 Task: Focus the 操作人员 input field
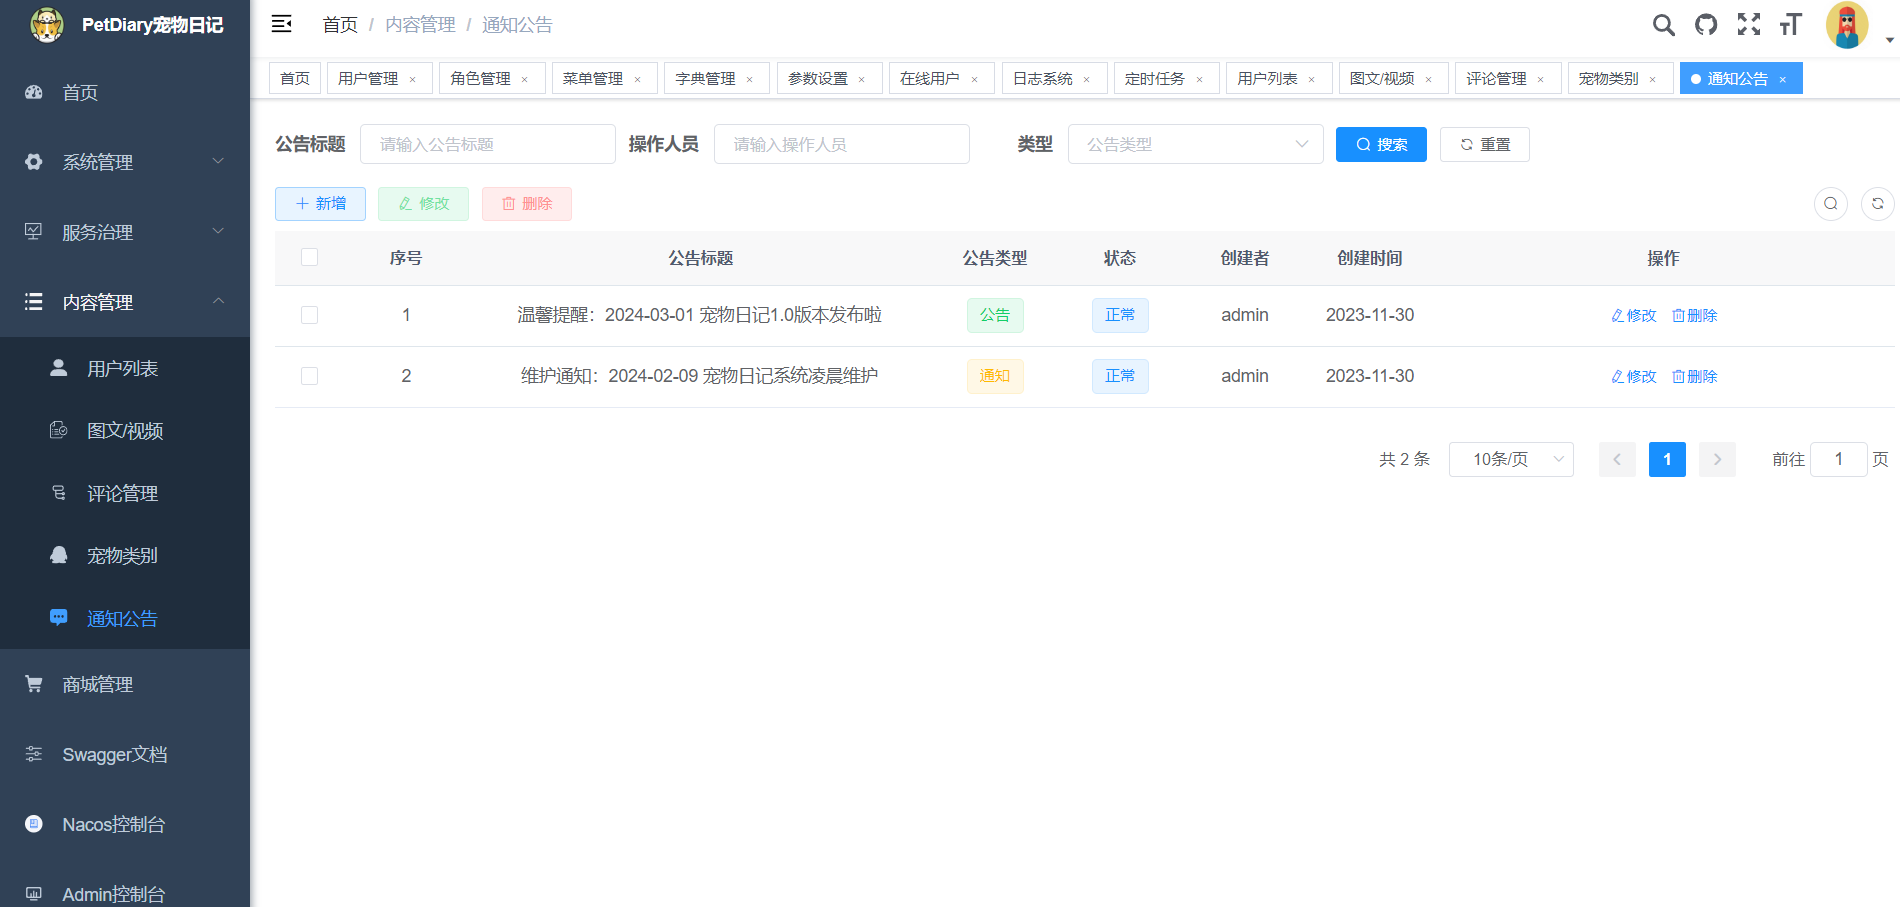(x=842, y=144)
